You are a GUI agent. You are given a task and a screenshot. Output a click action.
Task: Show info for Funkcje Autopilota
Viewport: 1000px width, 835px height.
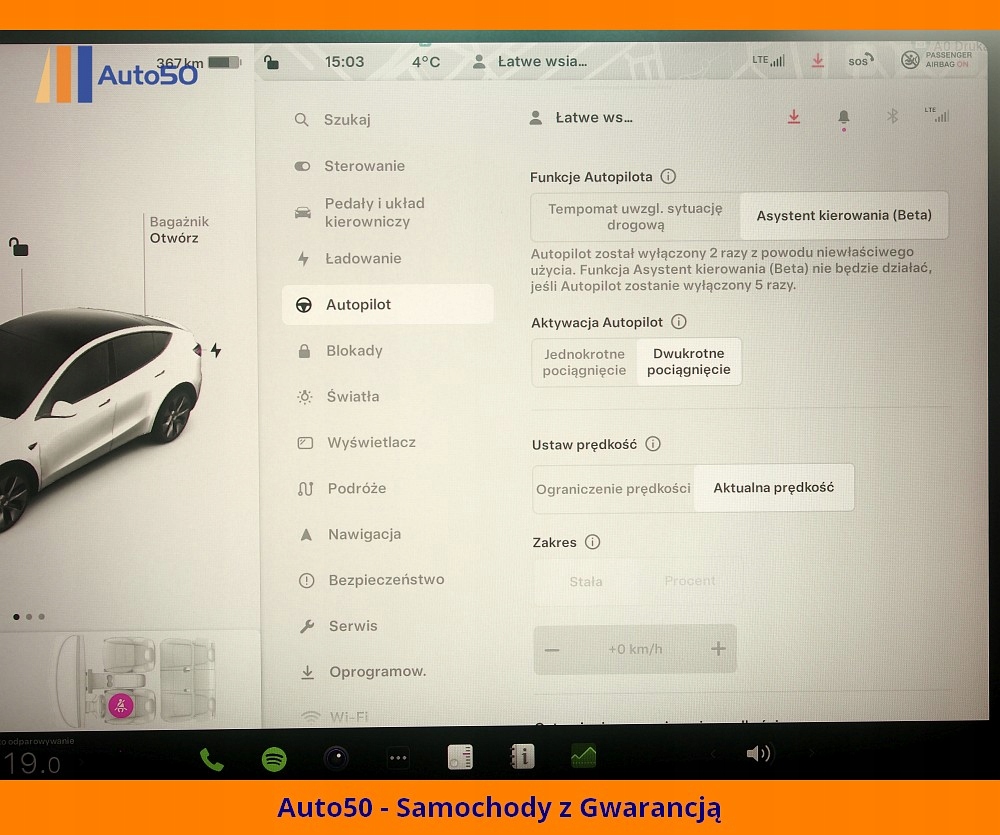(x=668, y=176)
